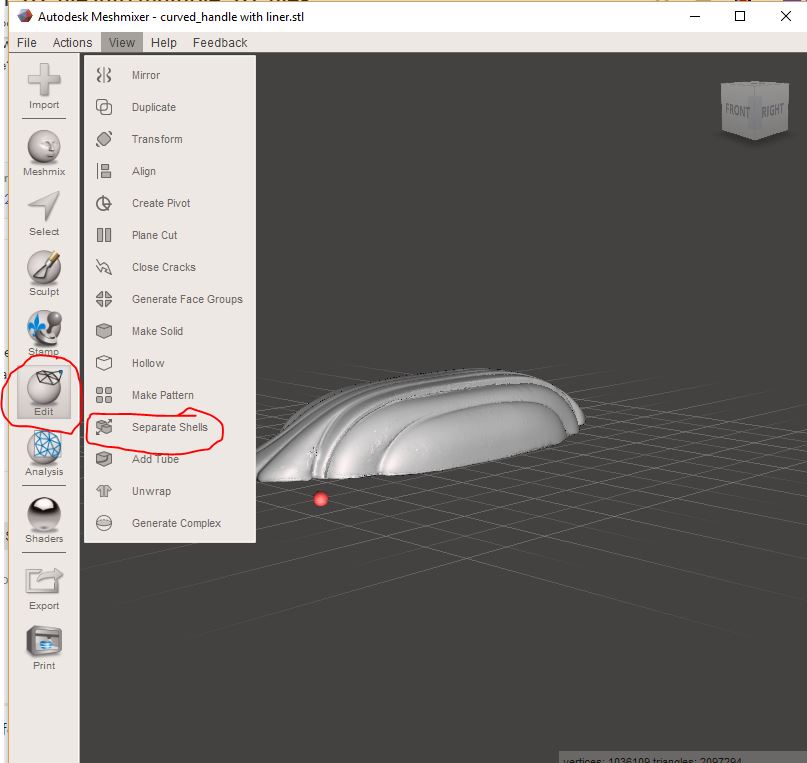The width and height of the screenshot is (807, 763).
Task: Select the Edit tool in sidebar
Action: (44, 393)
